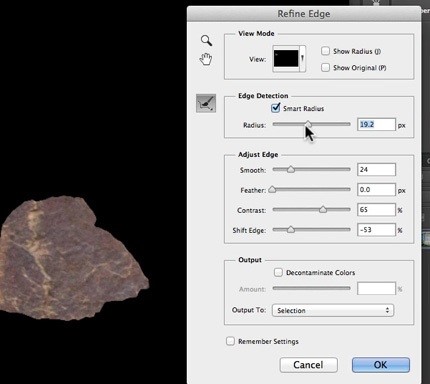Screen dimensions: 430x384
Task: Click the Radius value field showing 19.2
Action: [376, 124]
